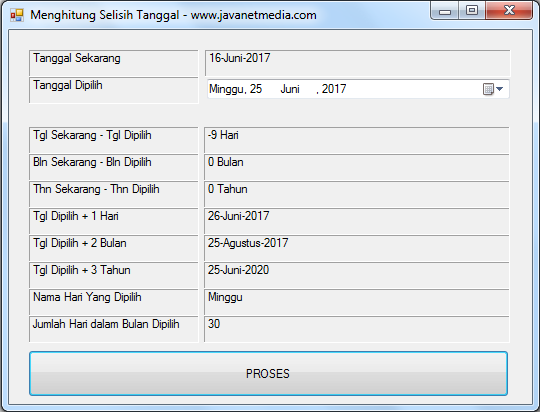This screenshot has height=412, width=540.
Task: Maximize the Menghitung Selisih Tanggal window
Action: point(472,11)
